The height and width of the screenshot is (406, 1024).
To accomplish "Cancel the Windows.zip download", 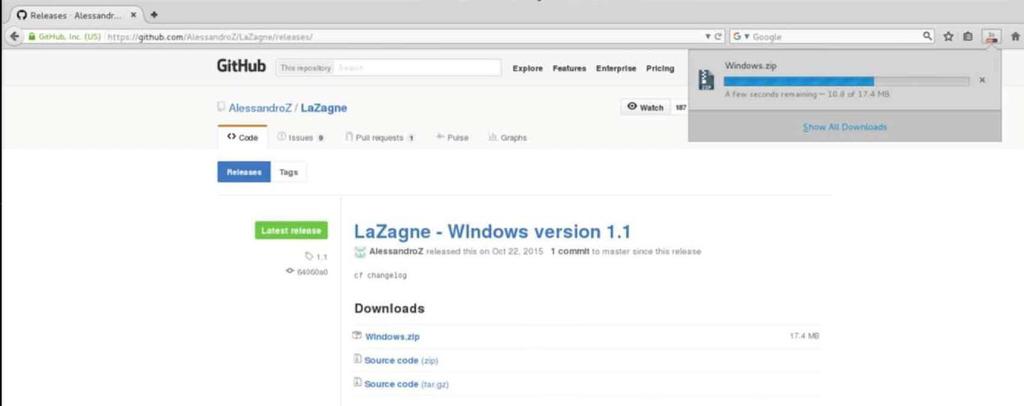I will (982, 80).
